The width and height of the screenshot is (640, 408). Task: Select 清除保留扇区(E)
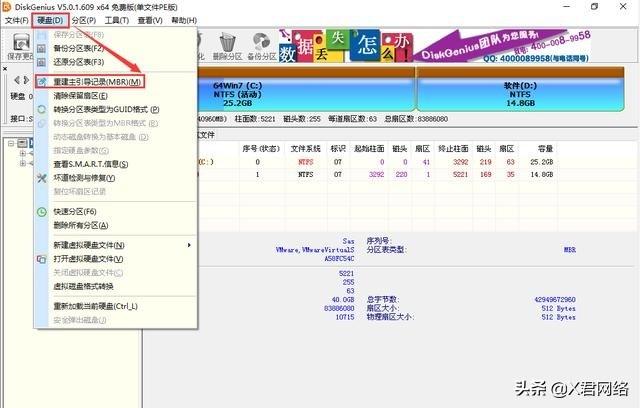click(x=80, y=96)
